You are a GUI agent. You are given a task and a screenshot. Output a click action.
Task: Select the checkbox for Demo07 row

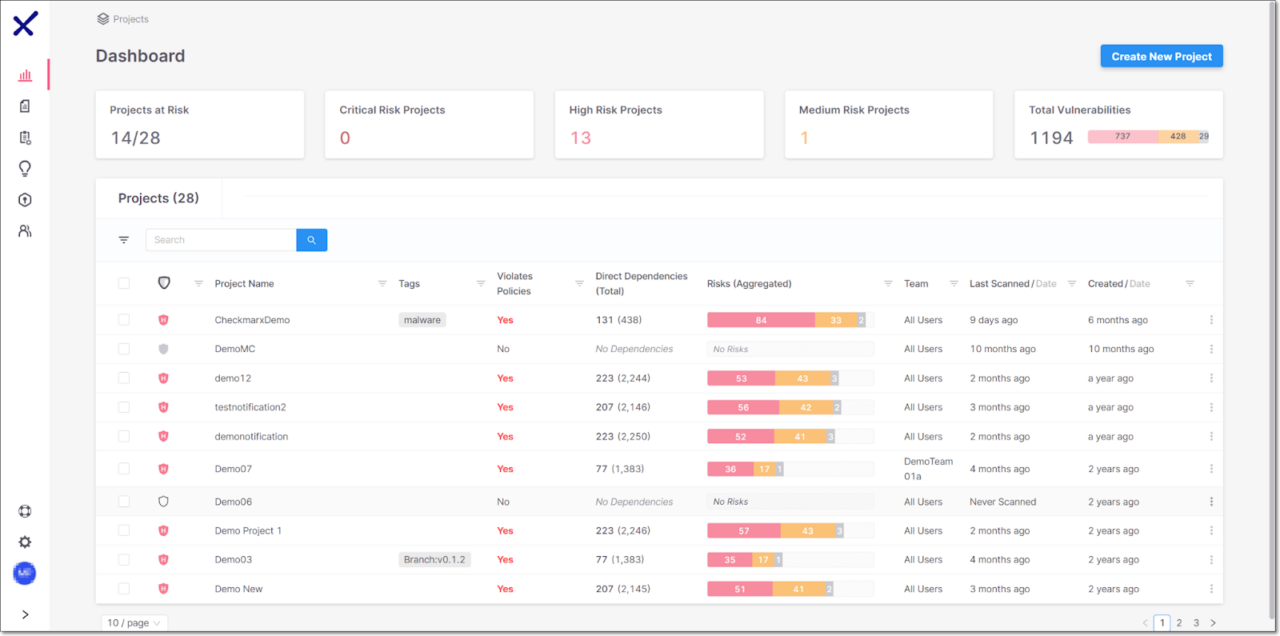point(124,469)
